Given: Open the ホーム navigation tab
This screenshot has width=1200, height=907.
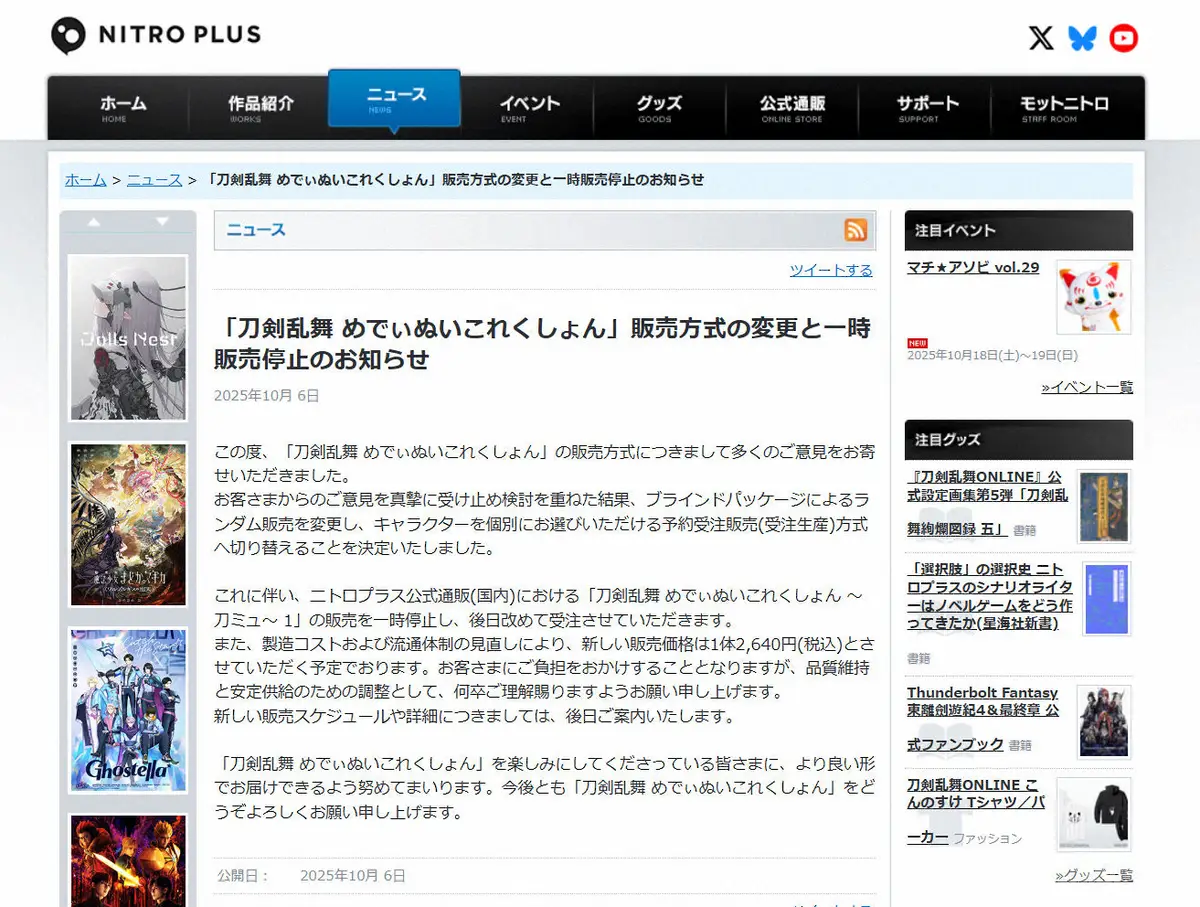Looking at the screenshot, I should 123,108.
